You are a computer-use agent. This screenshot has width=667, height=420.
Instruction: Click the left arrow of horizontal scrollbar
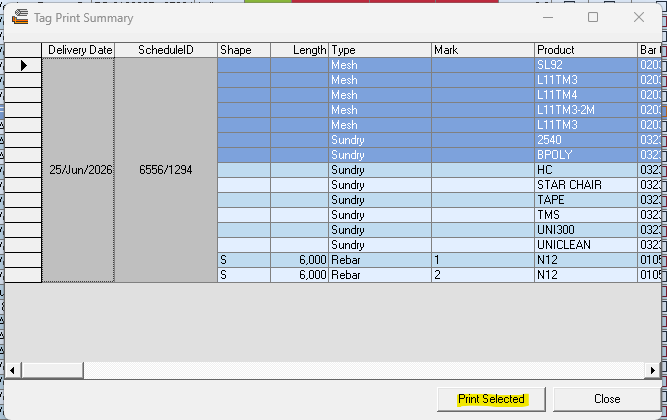click(13, 370)
